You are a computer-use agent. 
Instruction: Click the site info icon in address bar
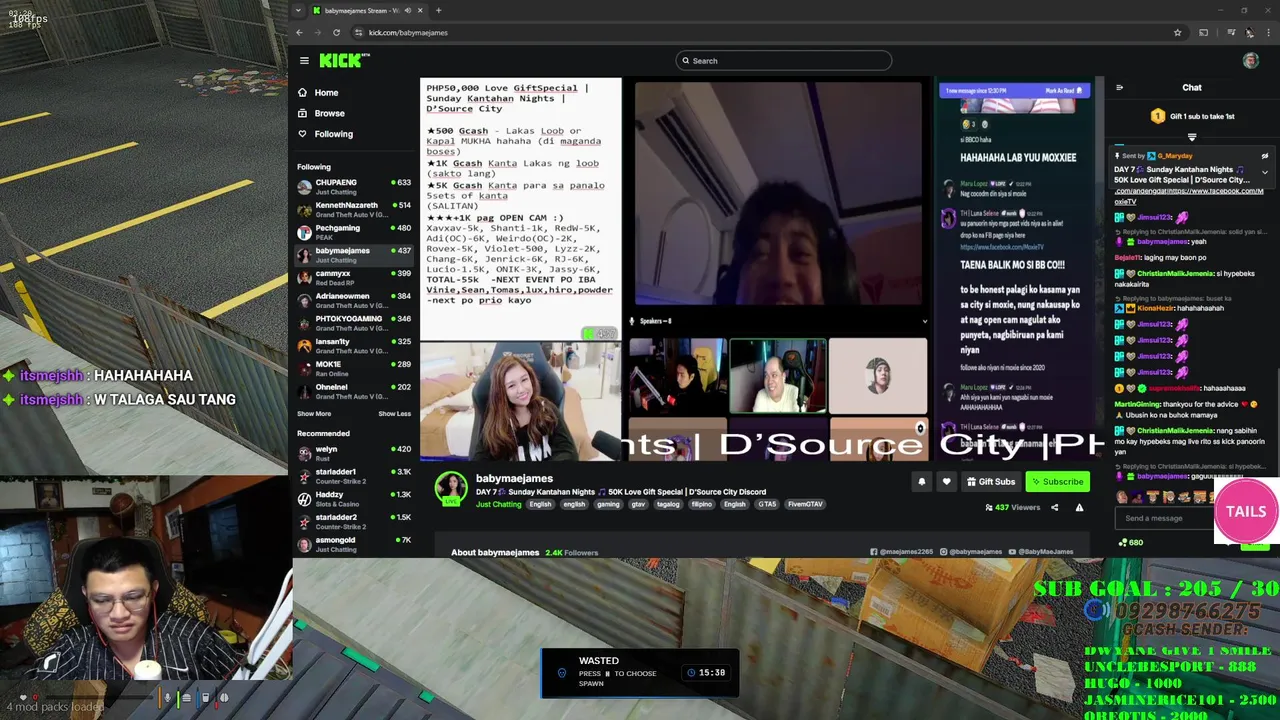point(359,33)
